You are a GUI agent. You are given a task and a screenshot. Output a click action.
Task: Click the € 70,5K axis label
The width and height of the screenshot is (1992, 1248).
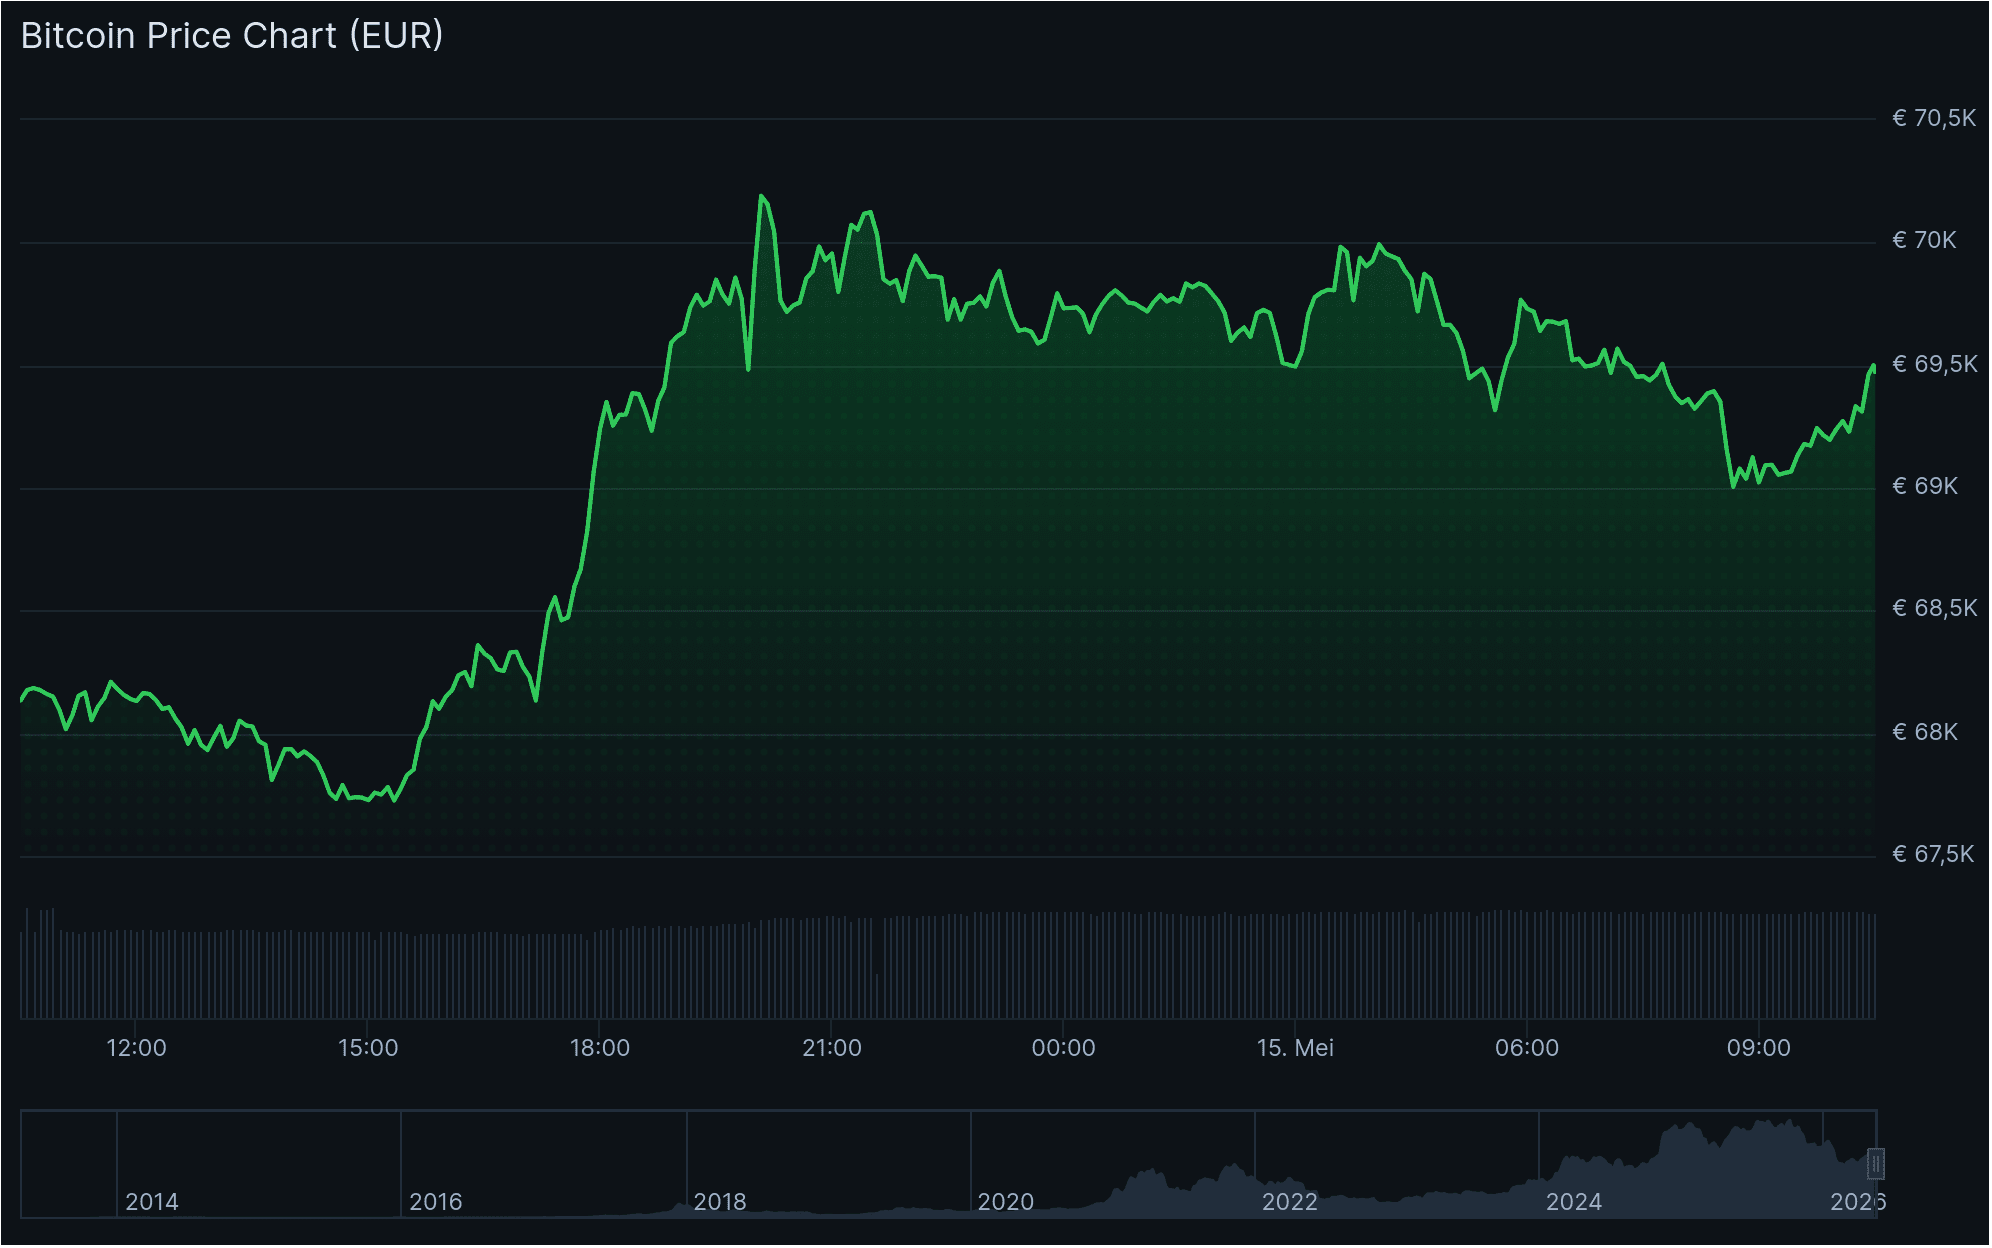1934,118
